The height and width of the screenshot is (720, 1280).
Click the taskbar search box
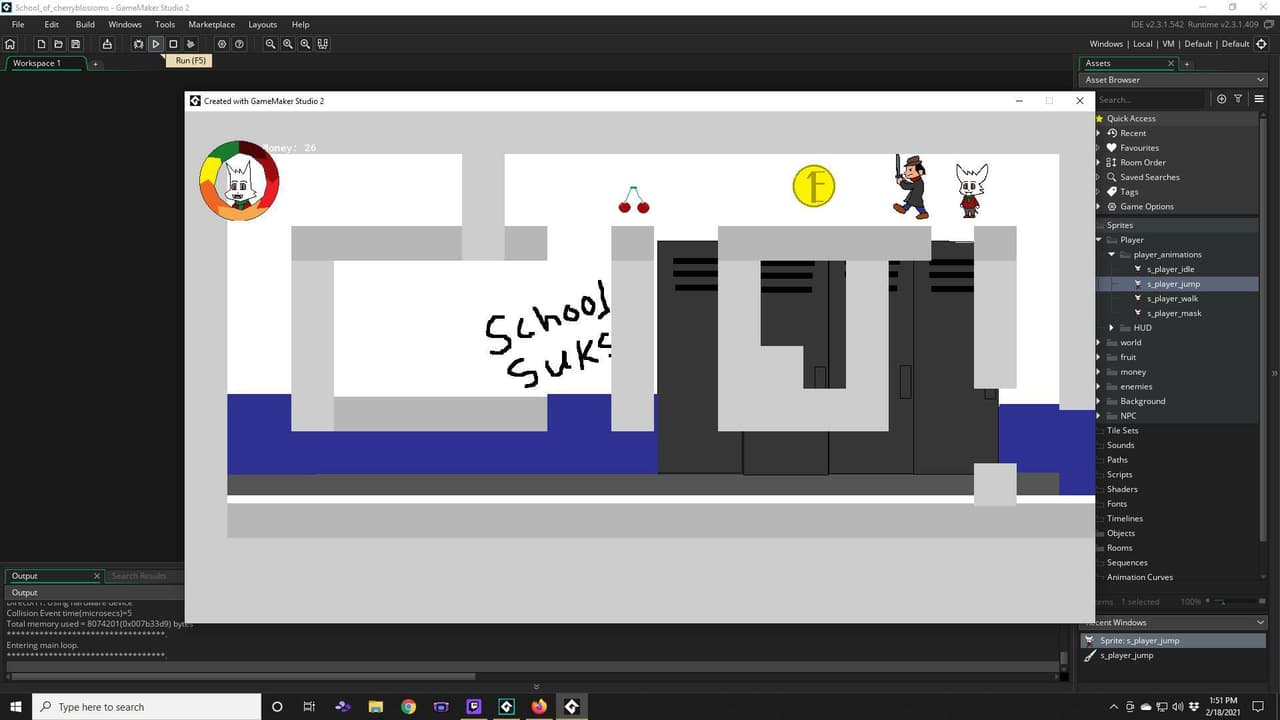point(147,707)
